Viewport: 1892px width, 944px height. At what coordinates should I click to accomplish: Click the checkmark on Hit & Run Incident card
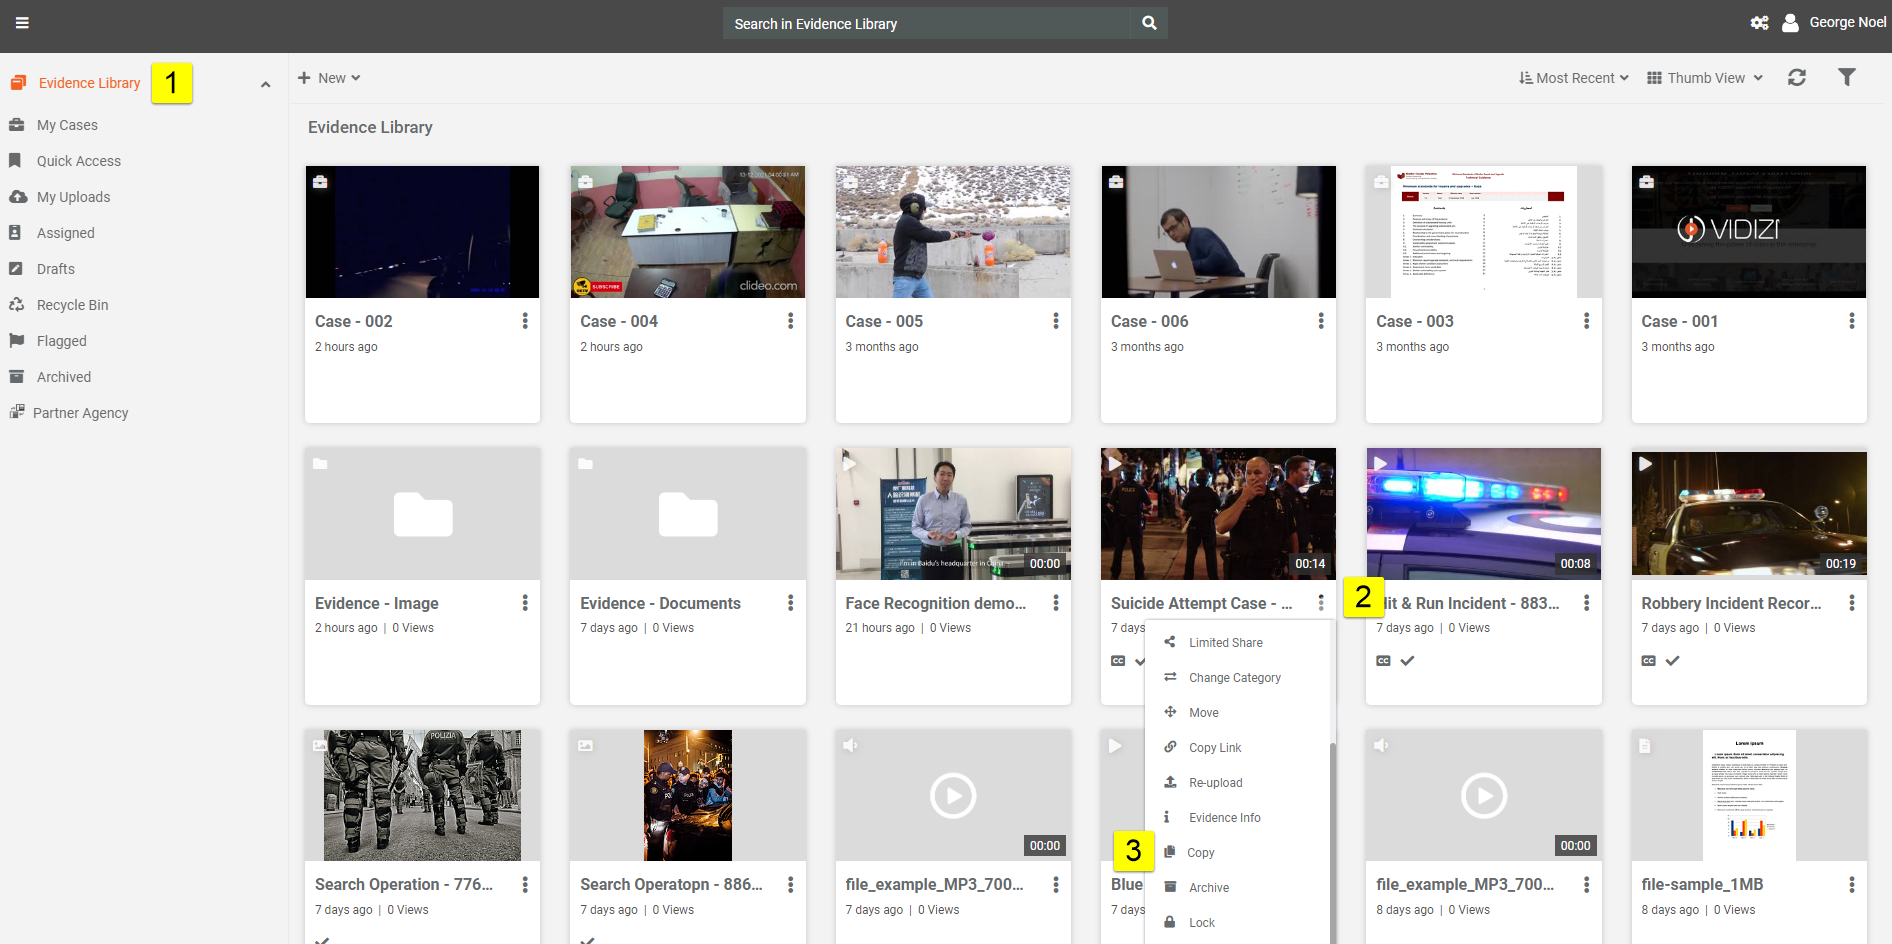click(x=1407, y=661)
